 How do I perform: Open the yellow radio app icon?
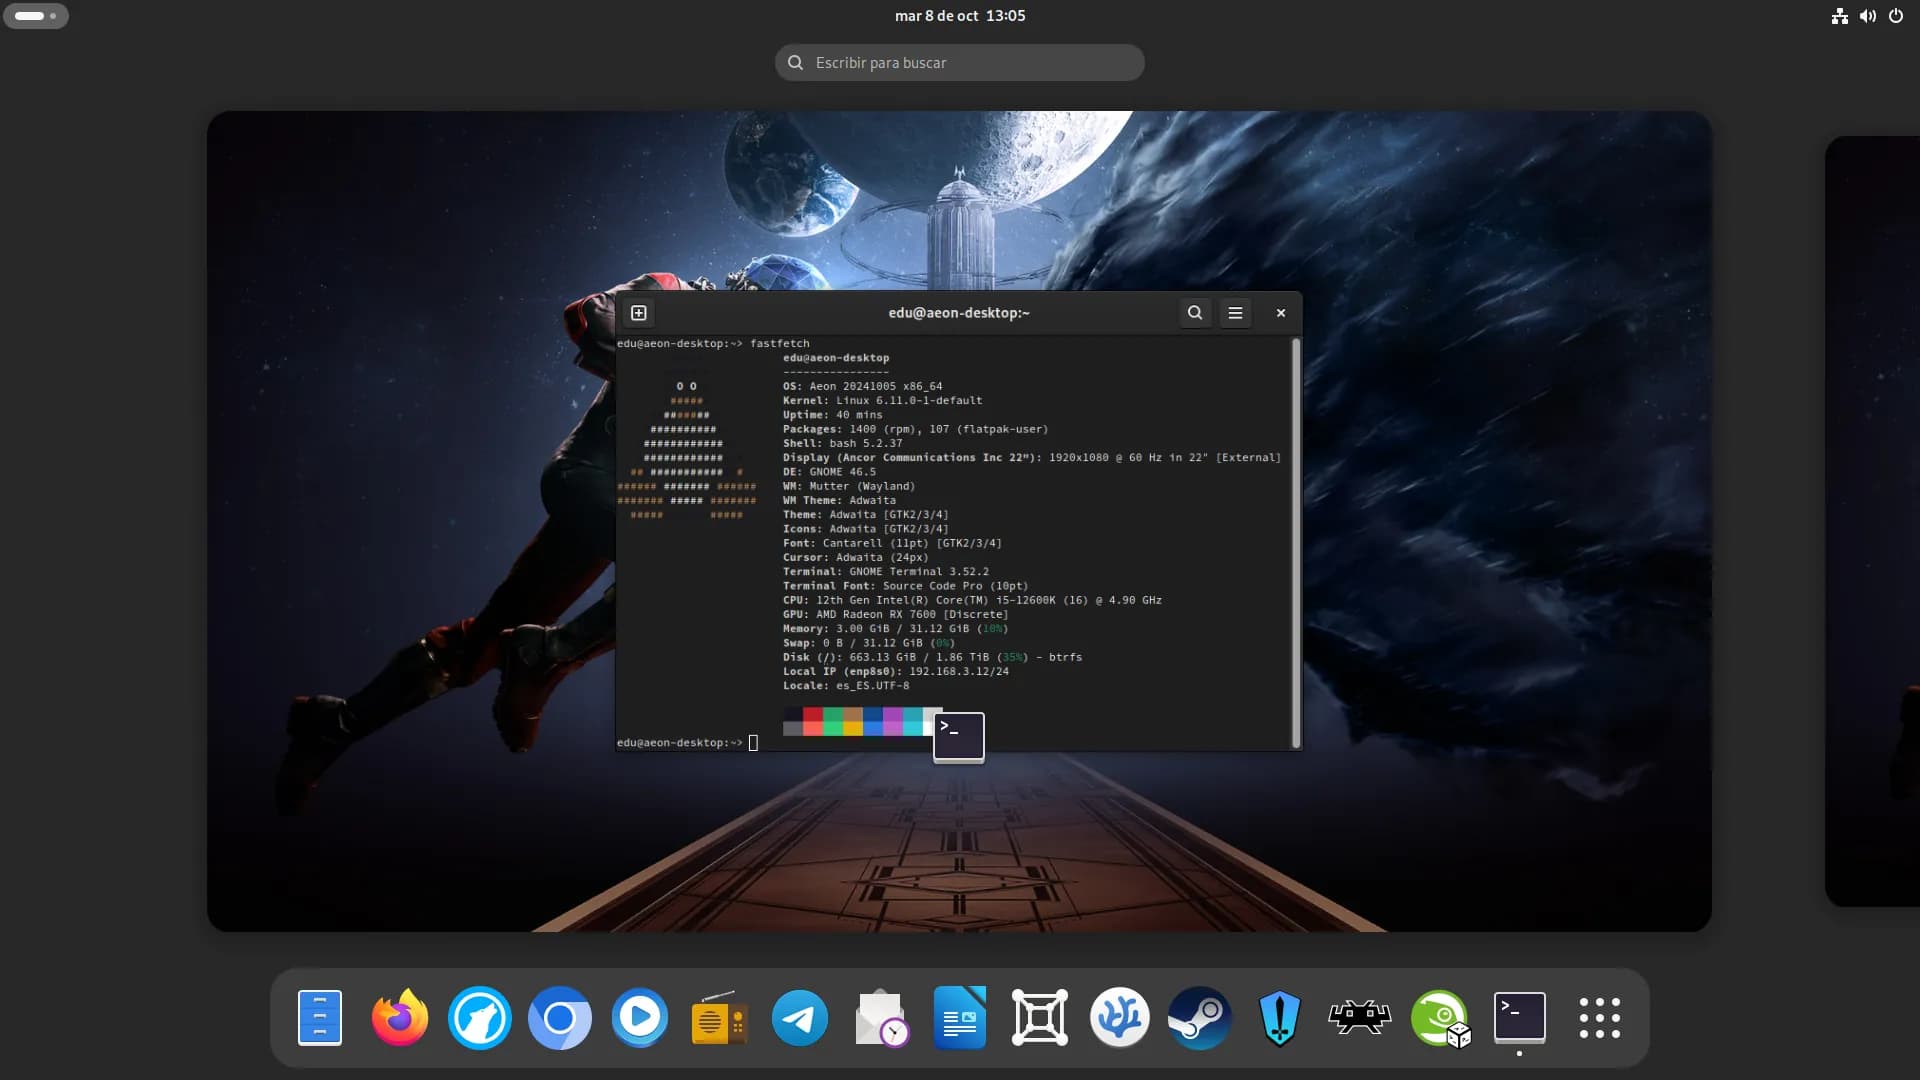tap(720, 1018)
